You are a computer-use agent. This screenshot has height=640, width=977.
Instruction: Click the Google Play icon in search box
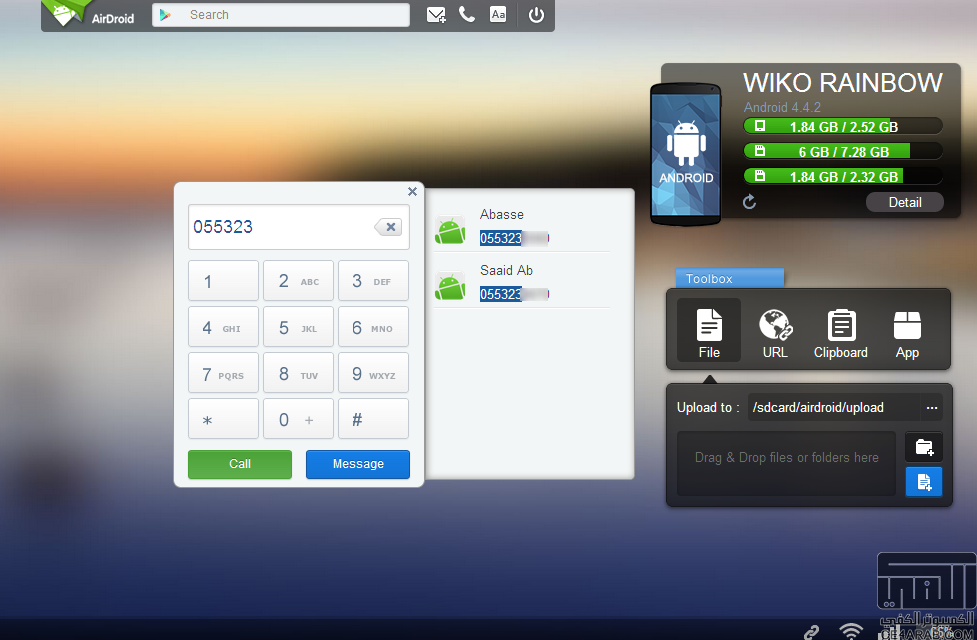[x=165, y=14]
